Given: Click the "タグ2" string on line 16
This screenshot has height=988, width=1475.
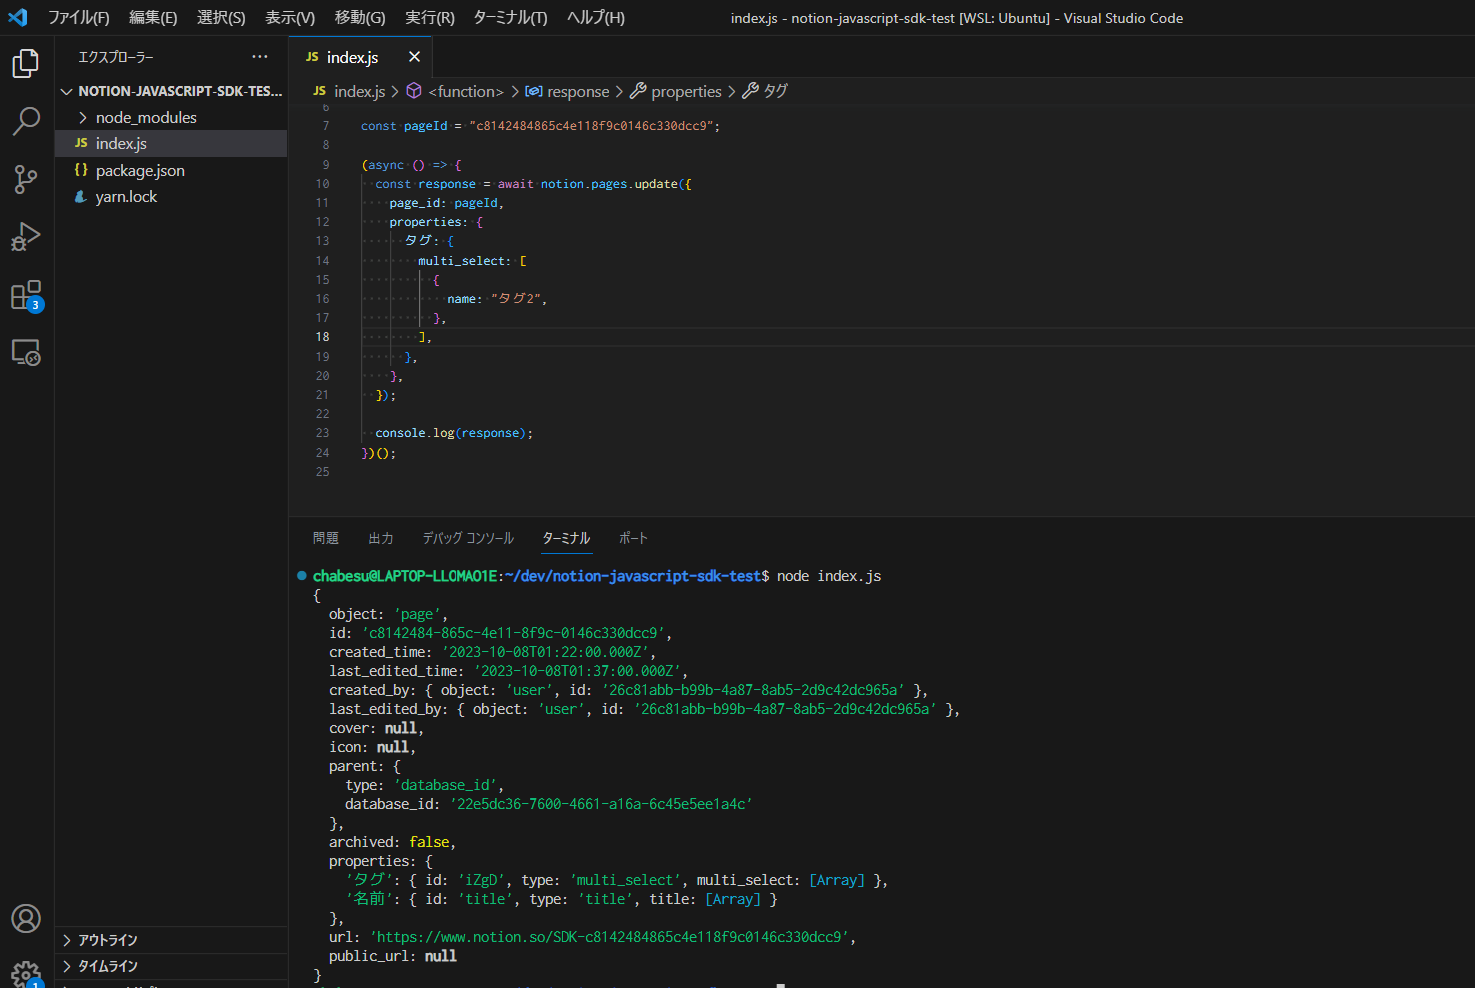Looking at the screenshot, I should tap(516, 299).
